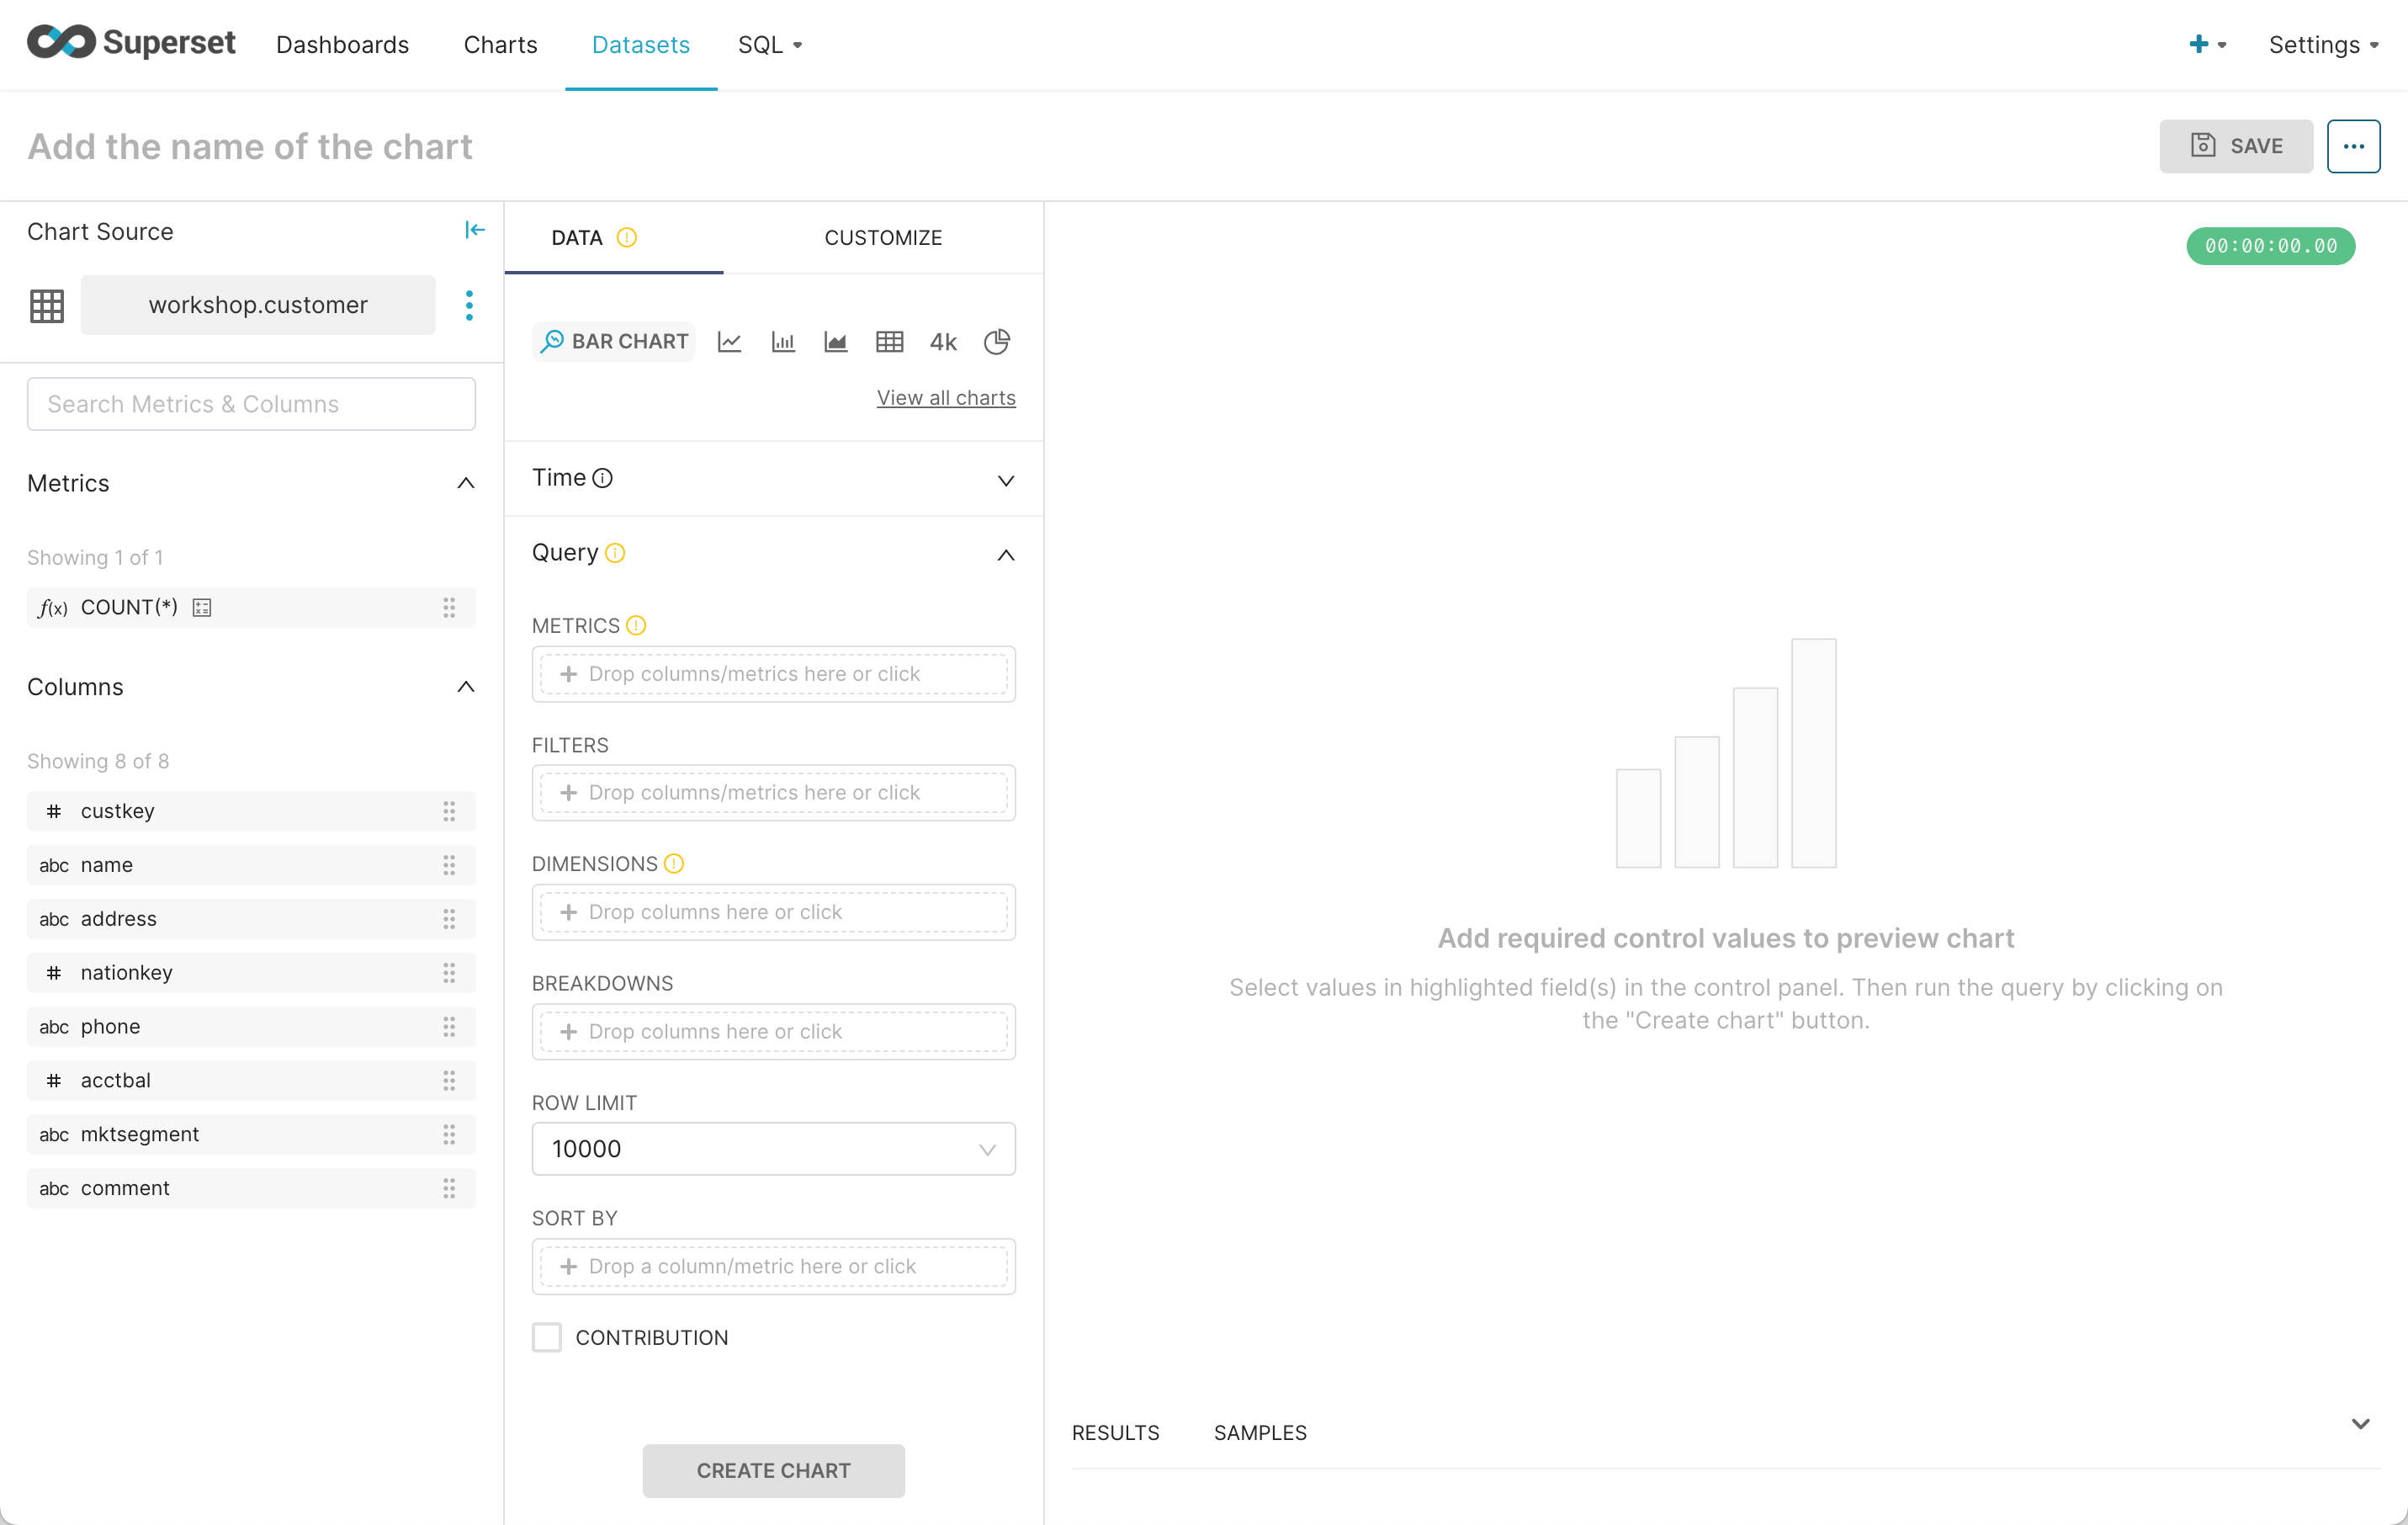Select the Table chart icon
The width and height of the screenshot is (2408, 1525).
[x=892, y=343]
